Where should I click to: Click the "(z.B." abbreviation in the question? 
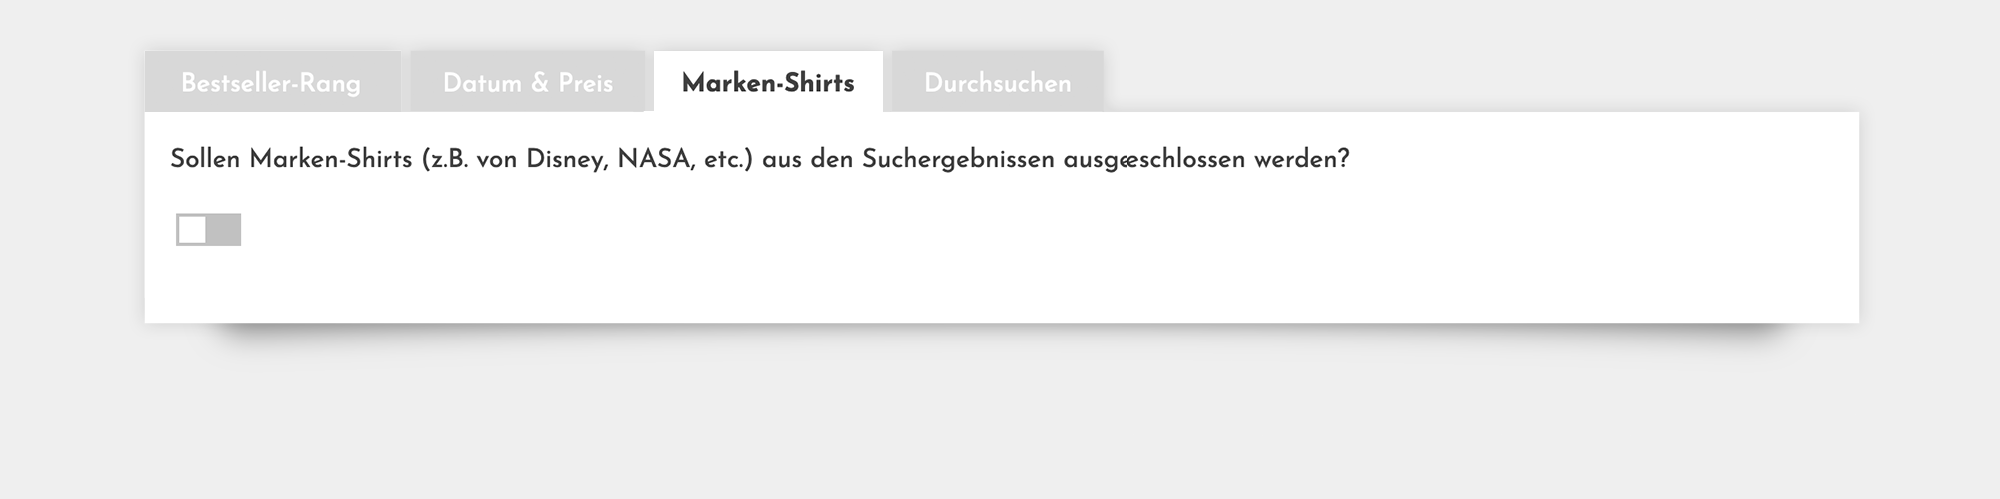[x=445, y=160]
